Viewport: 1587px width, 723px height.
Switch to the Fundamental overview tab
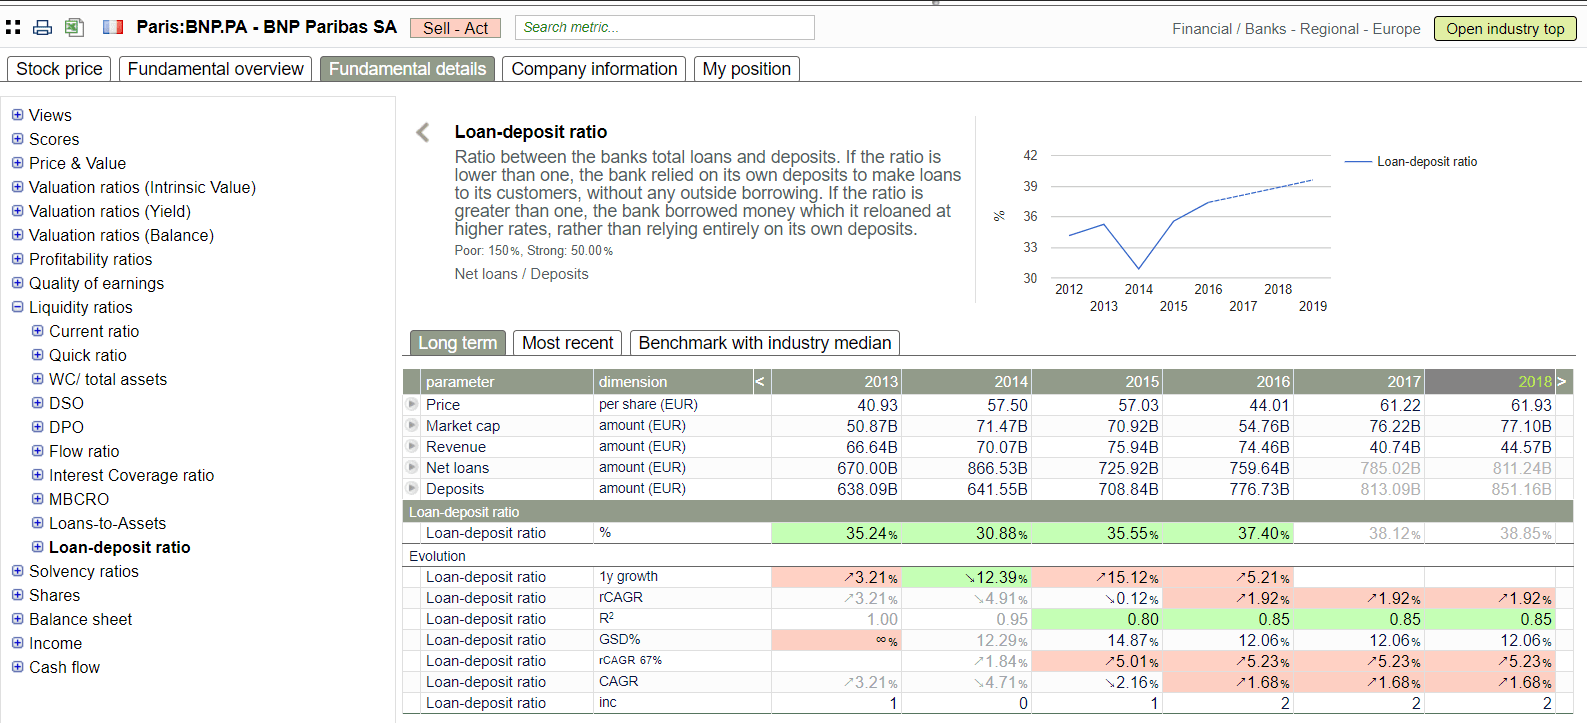(215, 69)
